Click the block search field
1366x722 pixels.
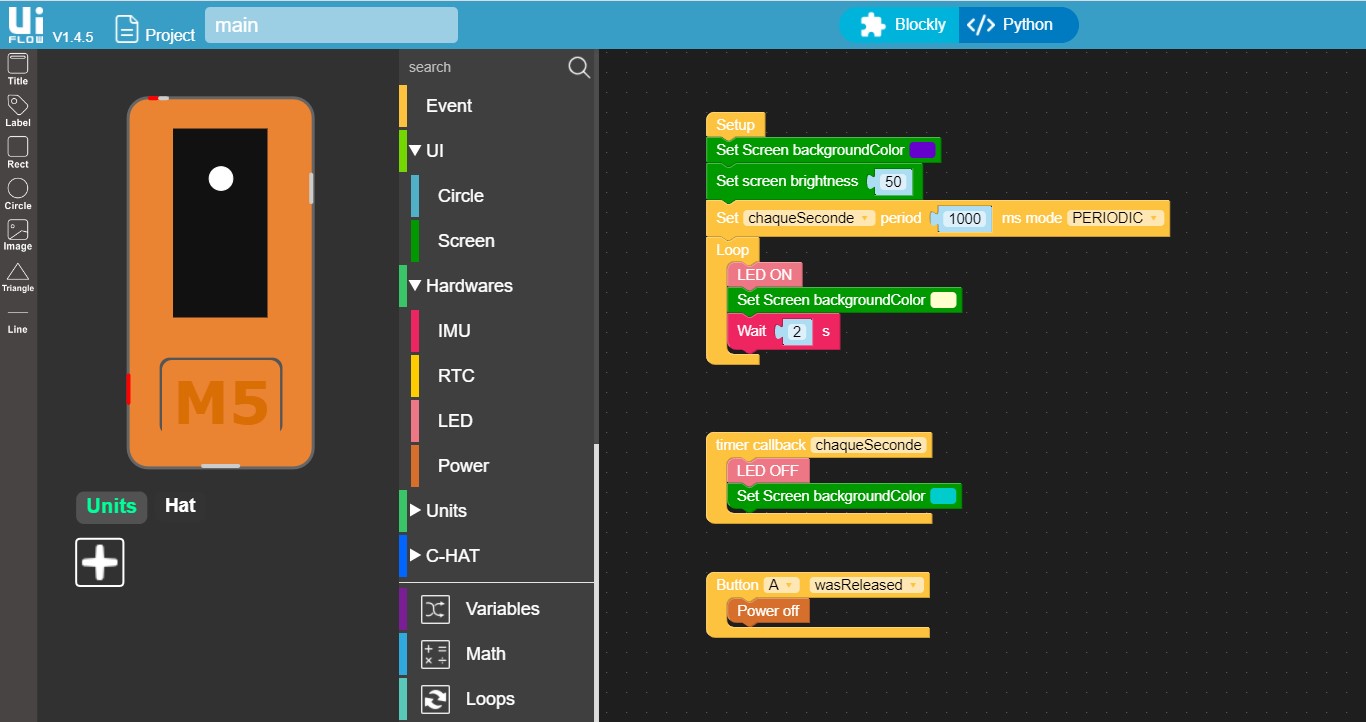click(484, 67)
